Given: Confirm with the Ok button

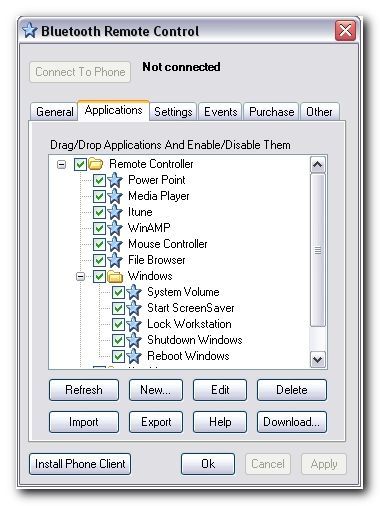Looking at the screenshot, I should (x=208, y=464).
